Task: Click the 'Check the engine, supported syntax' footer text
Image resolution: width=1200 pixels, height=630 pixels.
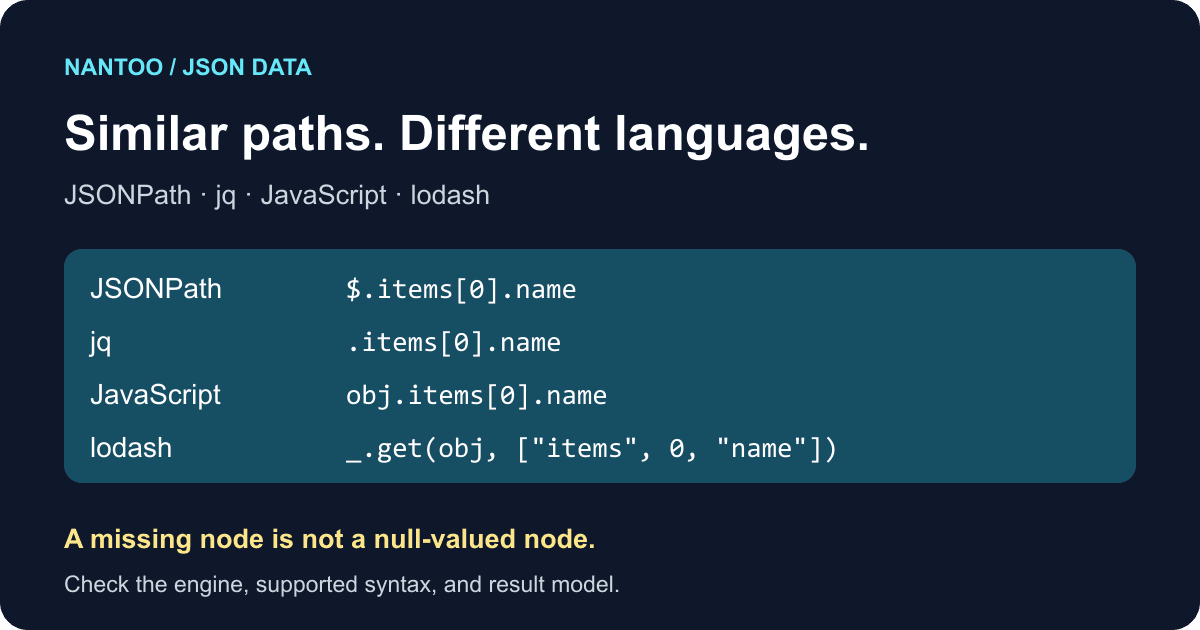Action: point(342,584)
